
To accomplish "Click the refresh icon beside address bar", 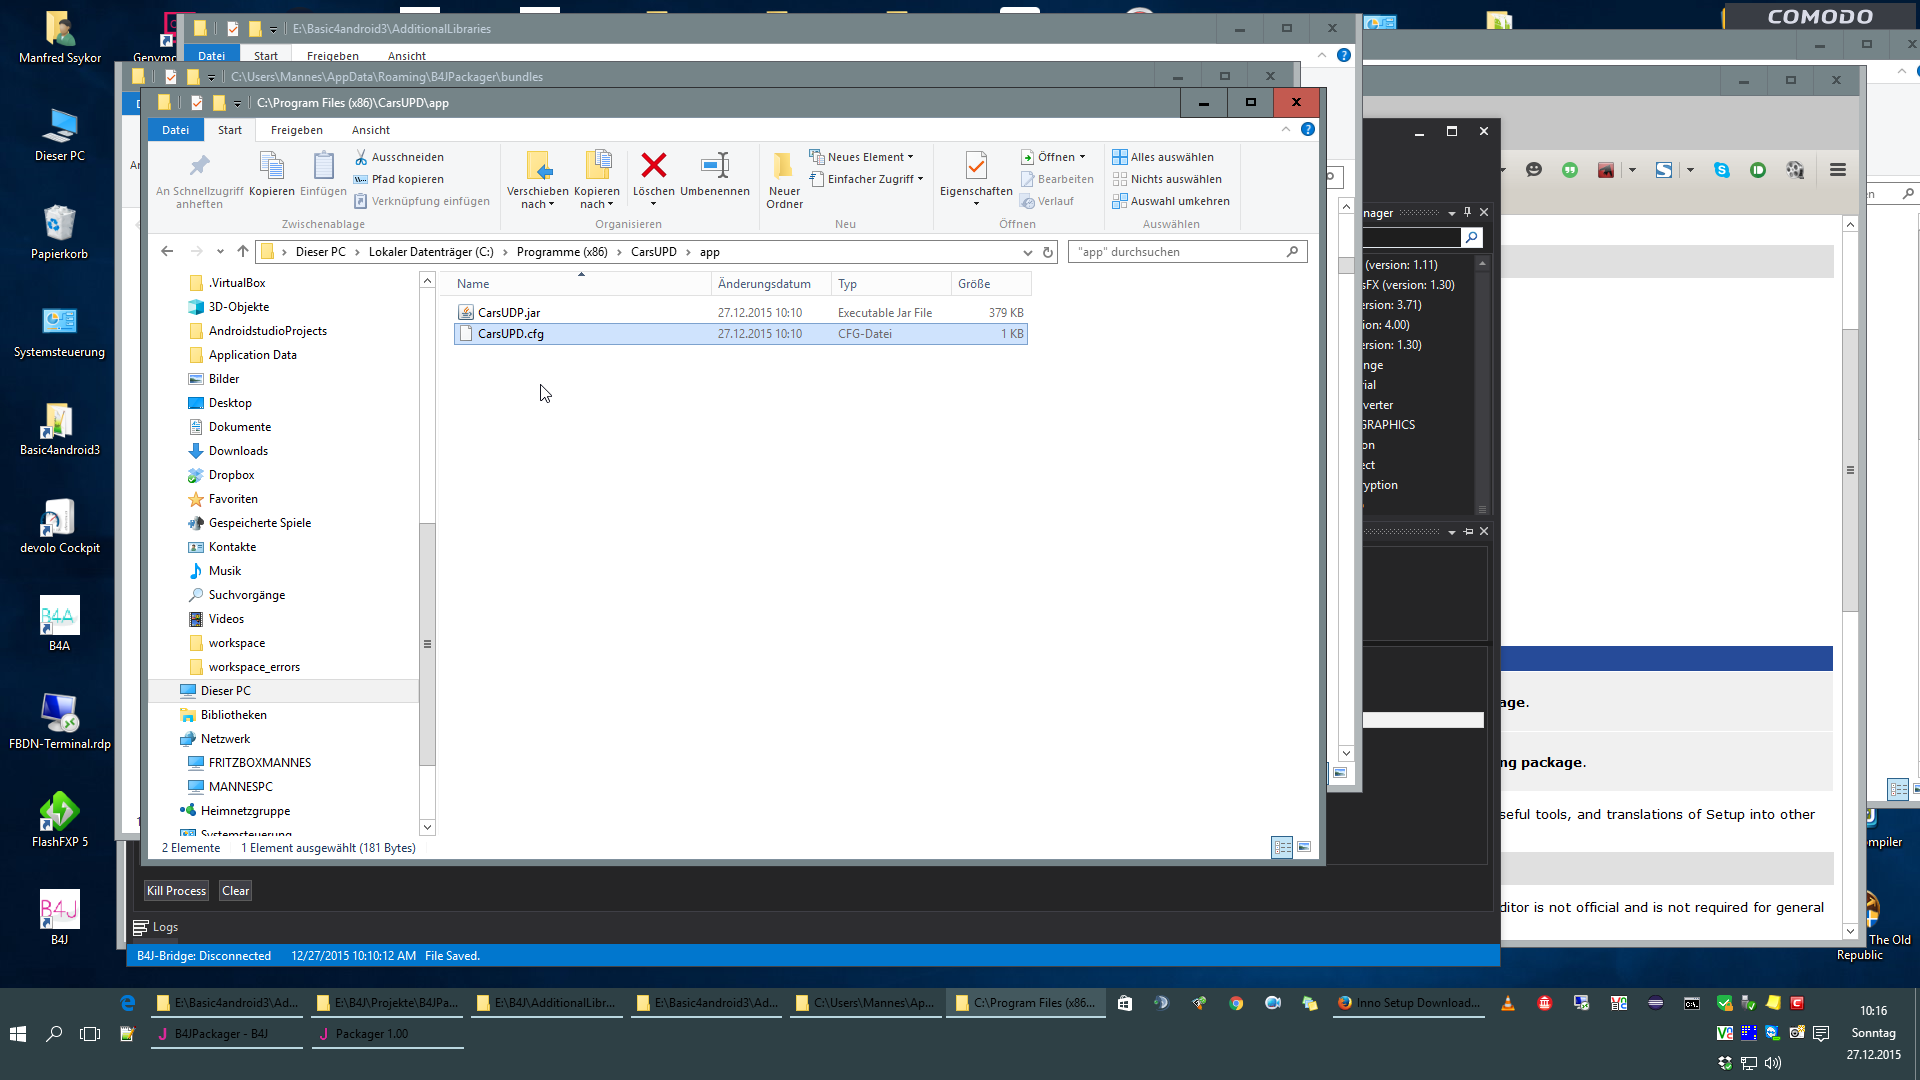I will click(1048, 252).
